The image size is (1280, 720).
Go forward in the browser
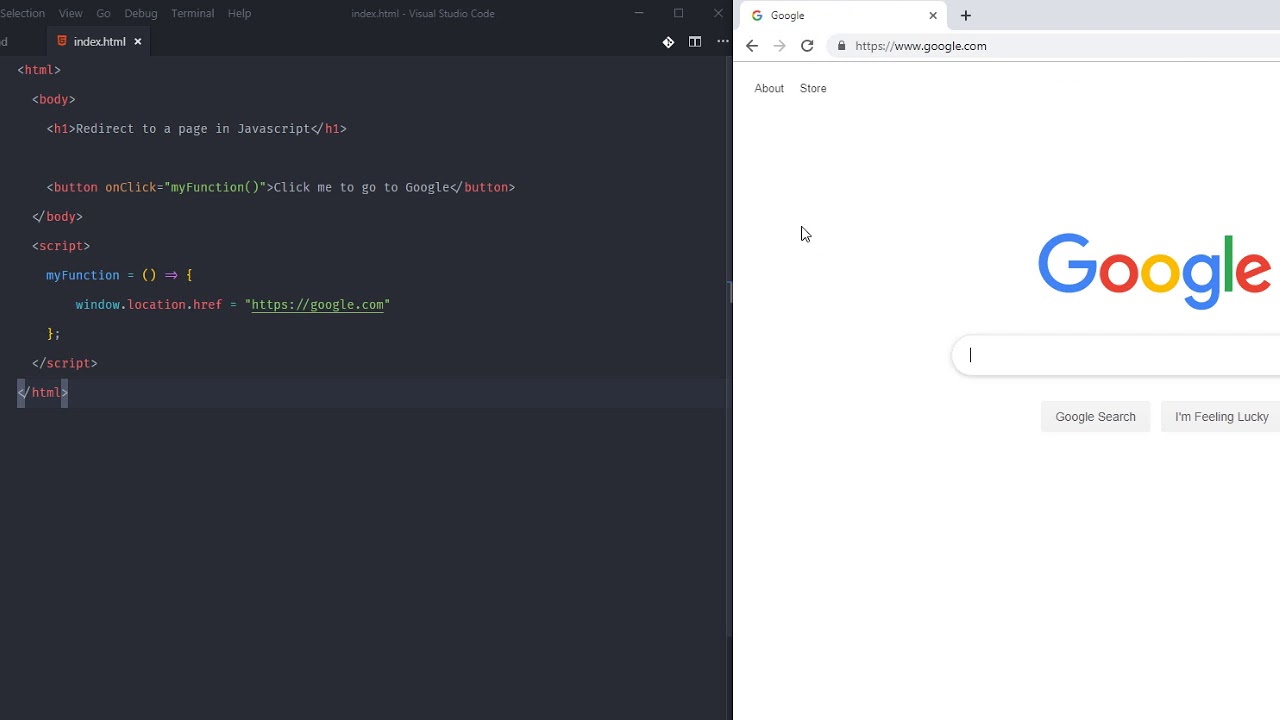point(780,46)
